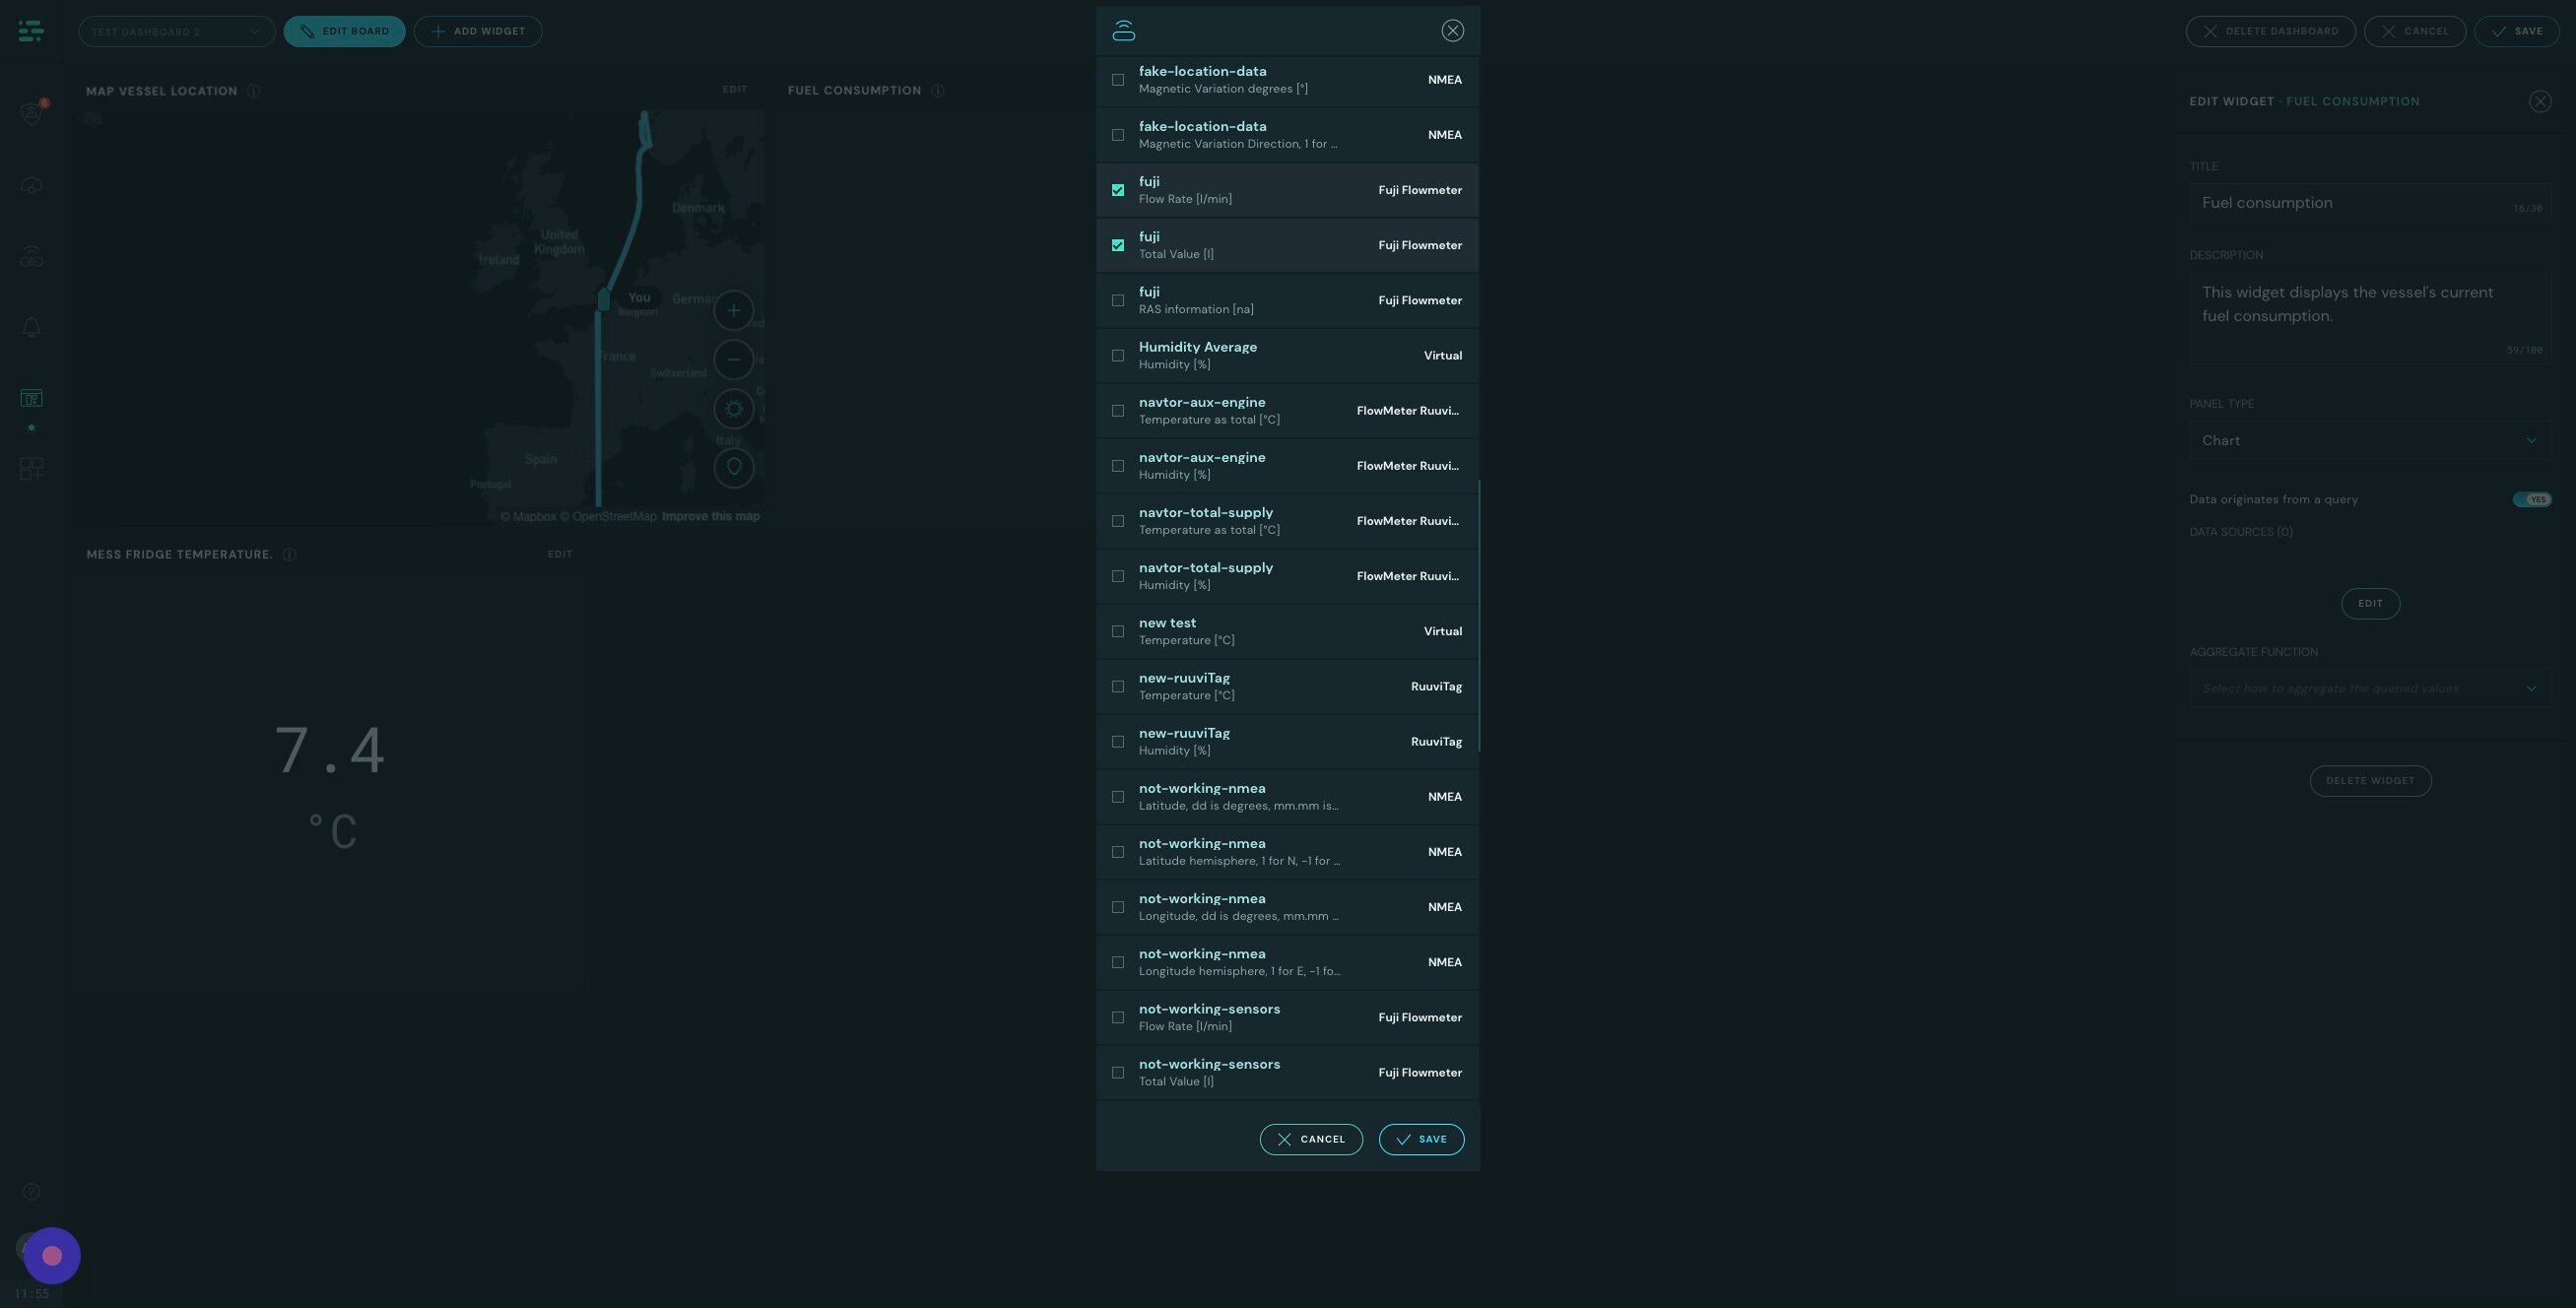2576x1308 pixels.
Task: Uncheck fuji Flow Rate checkbox
Action: (1118, 190)
